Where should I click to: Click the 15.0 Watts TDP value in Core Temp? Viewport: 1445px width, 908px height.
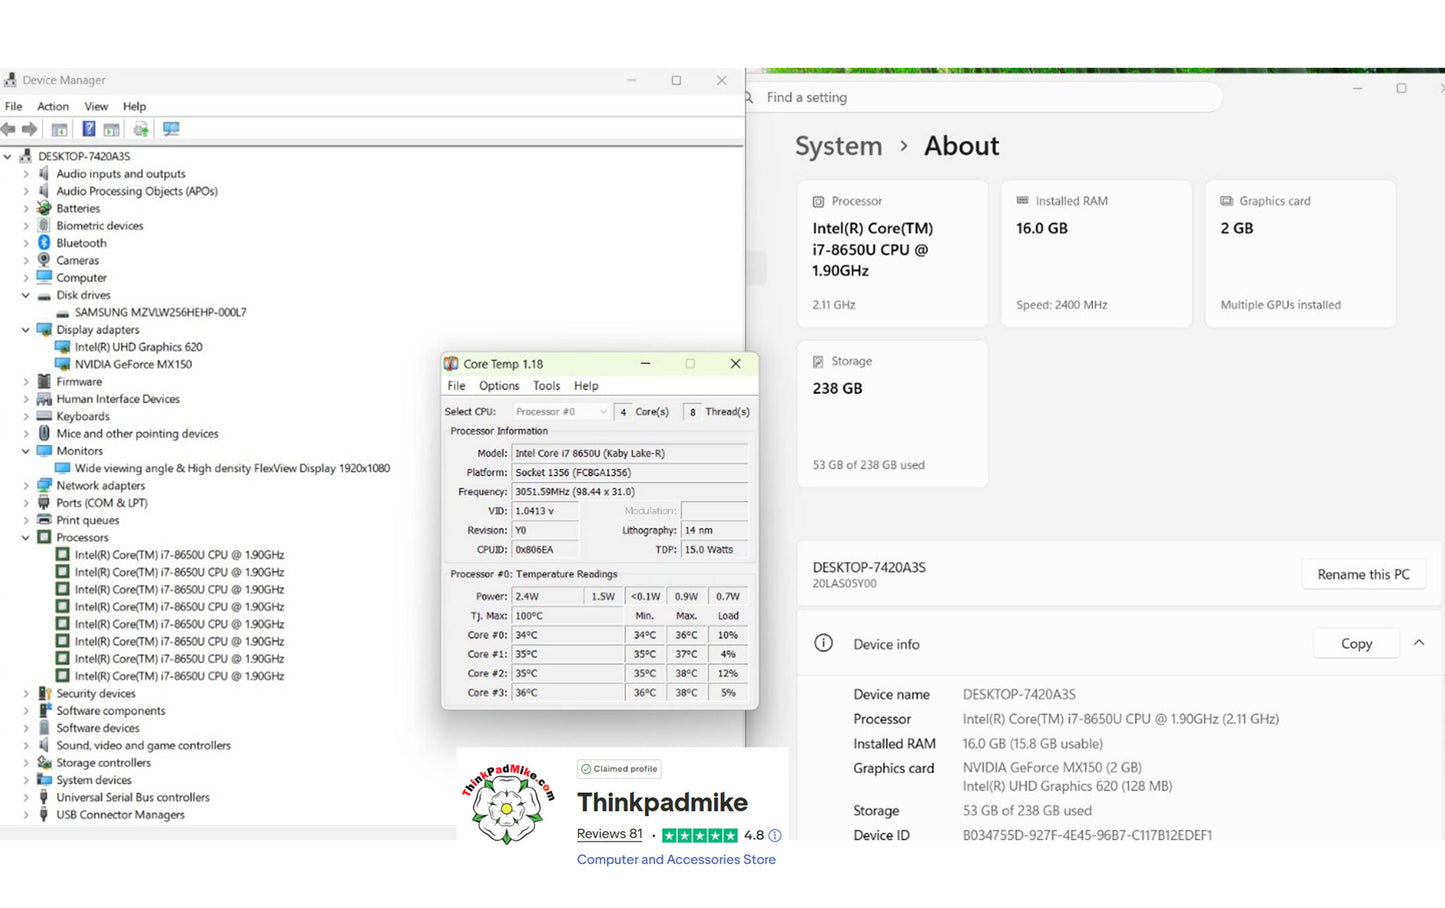[714, 549]
